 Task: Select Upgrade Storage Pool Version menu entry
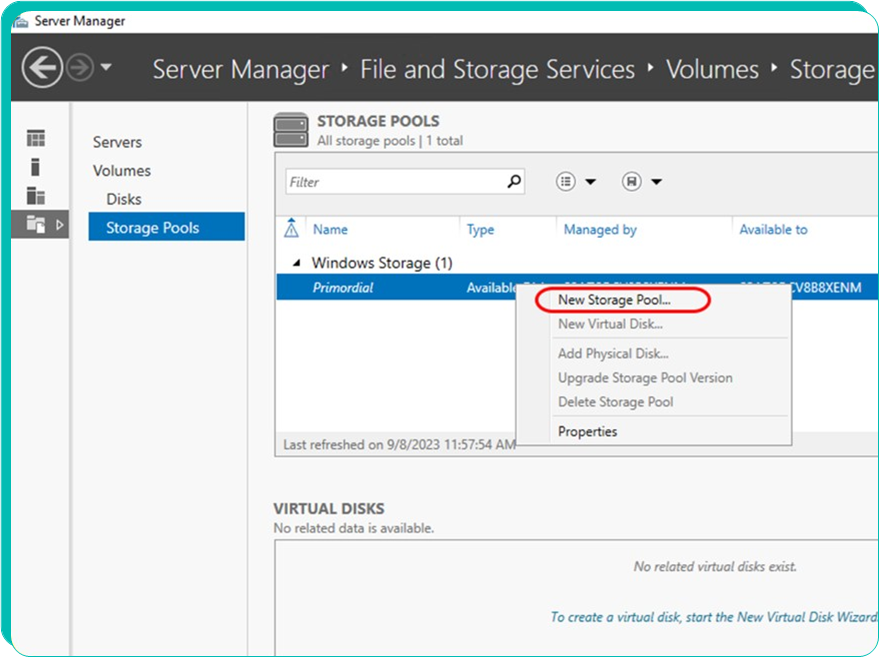pyautogui.click(x=645, y=378)
